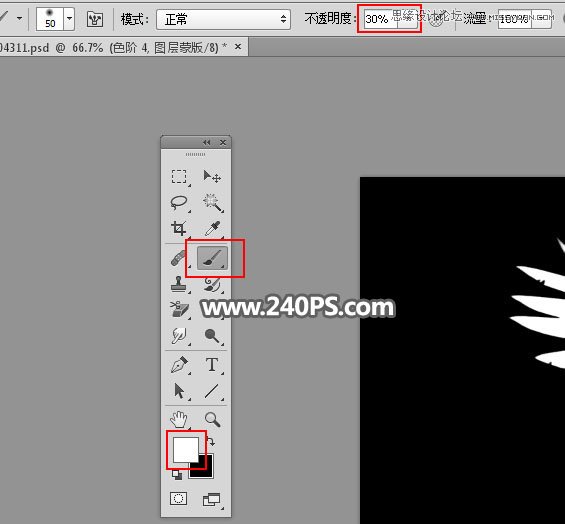Select the Move tool
Viewport: 565px width, 524px height.
(x=212, y=177)
